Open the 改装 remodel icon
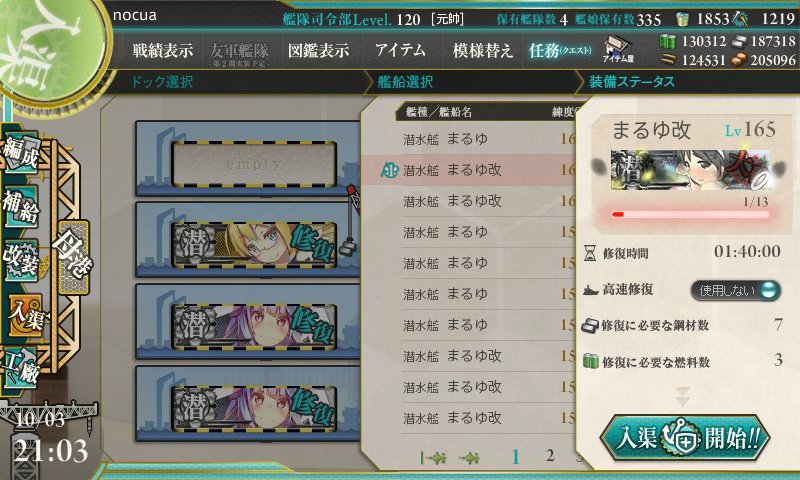Screen dimensions: 800x480 click(21, 260)
